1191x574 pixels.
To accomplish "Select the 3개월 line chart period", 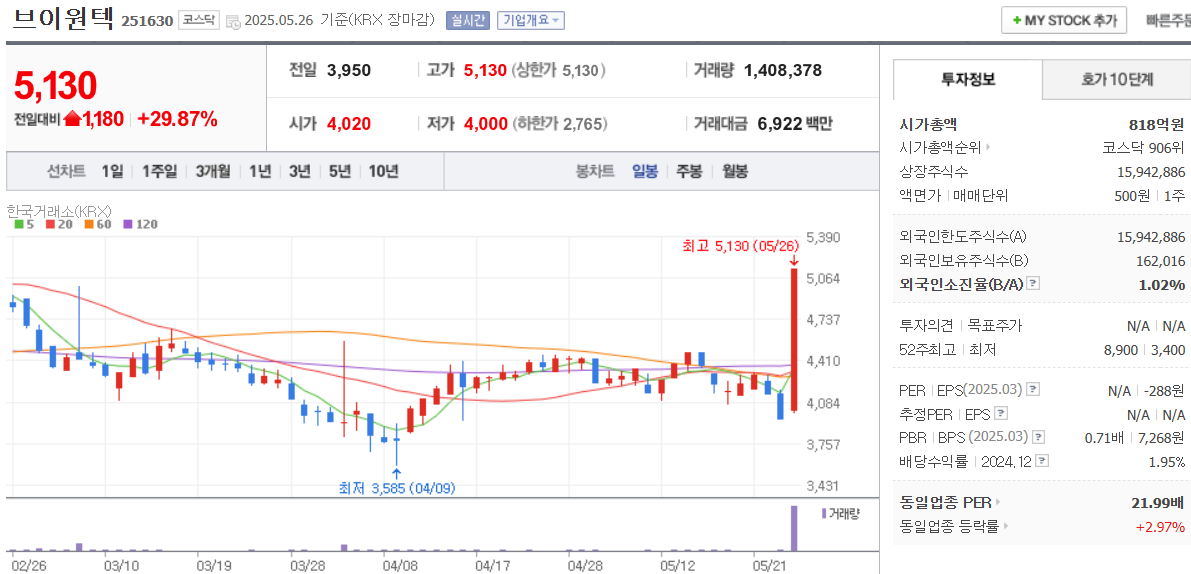I will tap(213, 172).
